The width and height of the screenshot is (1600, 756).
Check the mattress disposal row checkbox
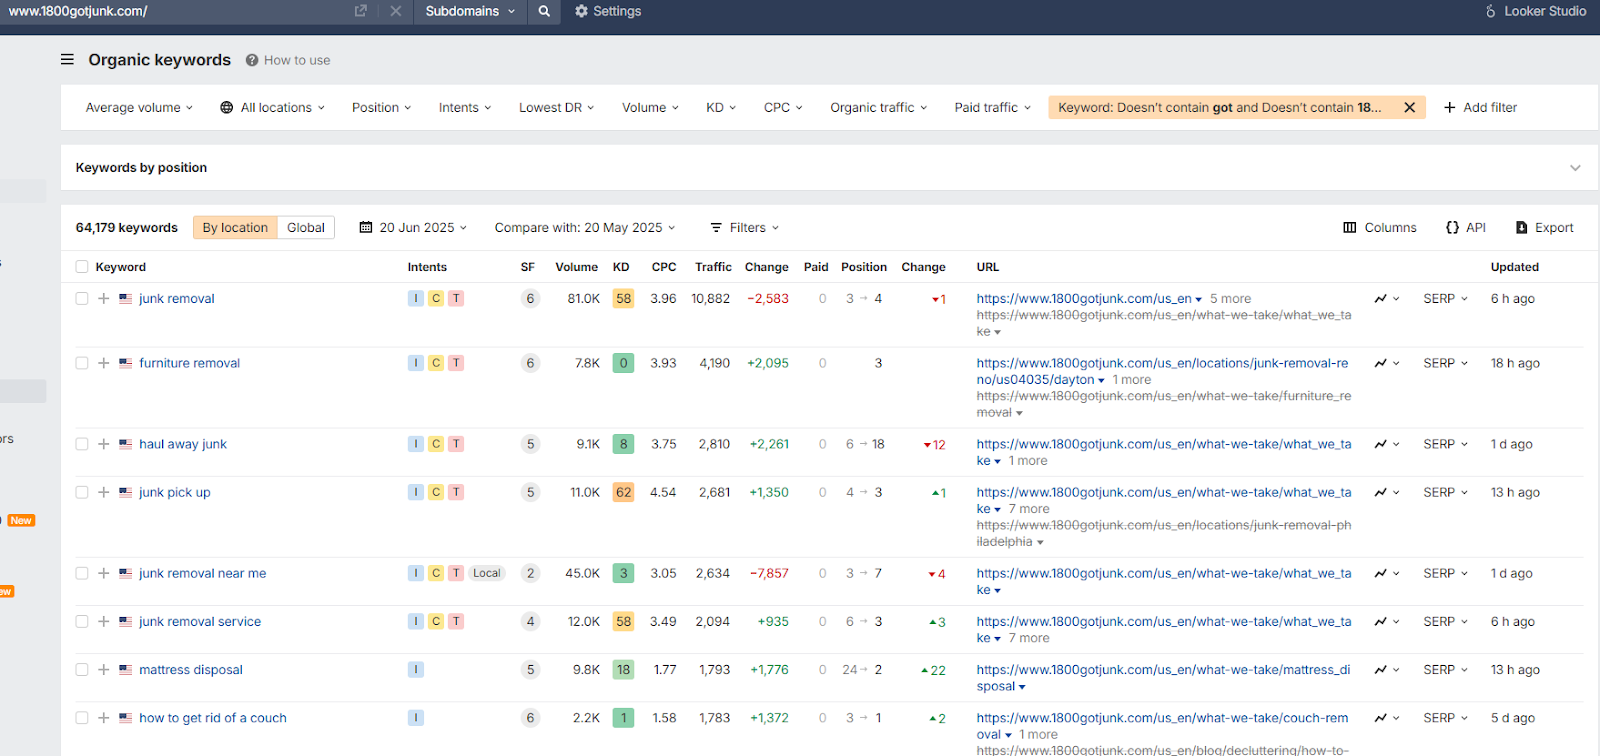[82, 670]
